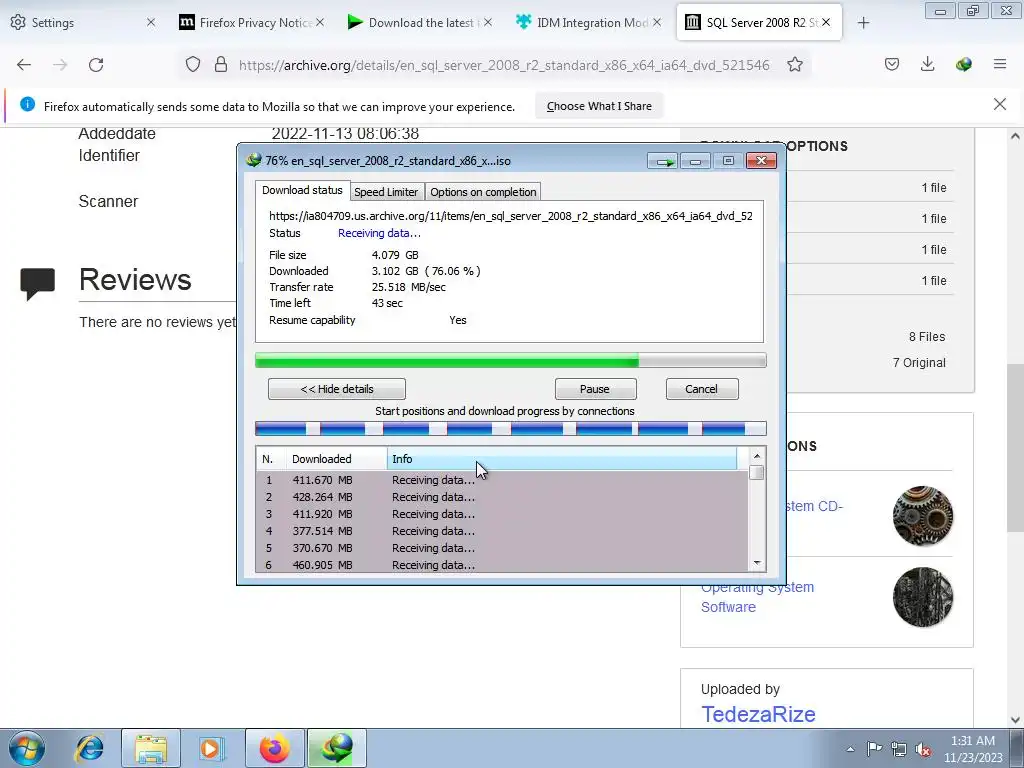The height and width of the screenshot is (768, 1024).
Task: Switch to Download the latest tab
Action: click(420, 22)
